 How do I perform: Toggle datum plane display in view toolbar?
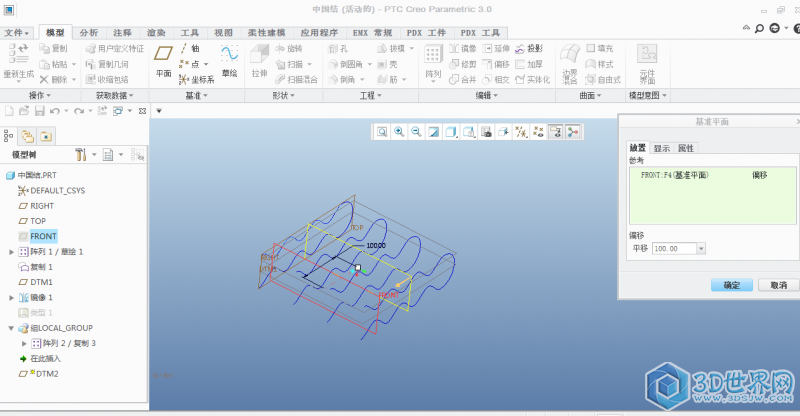[x=520, y=131]
